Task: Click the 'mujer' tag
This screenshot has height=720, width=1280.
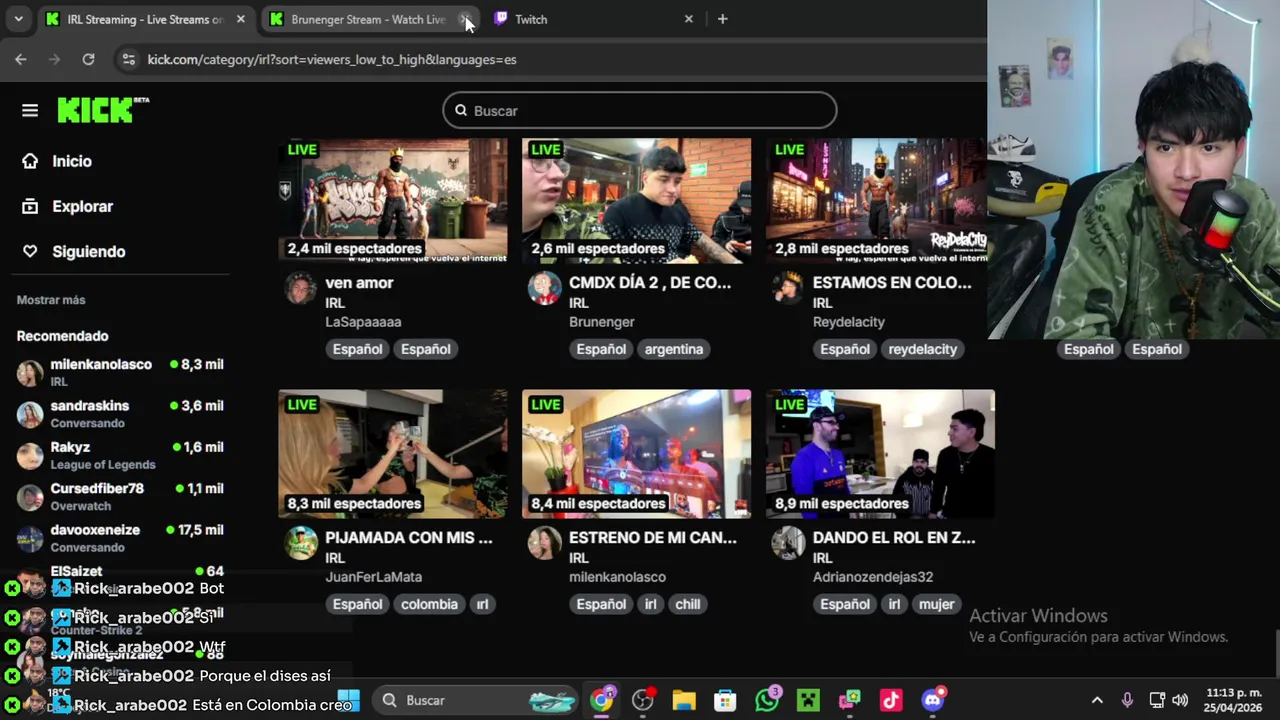Action: (936, 604)
